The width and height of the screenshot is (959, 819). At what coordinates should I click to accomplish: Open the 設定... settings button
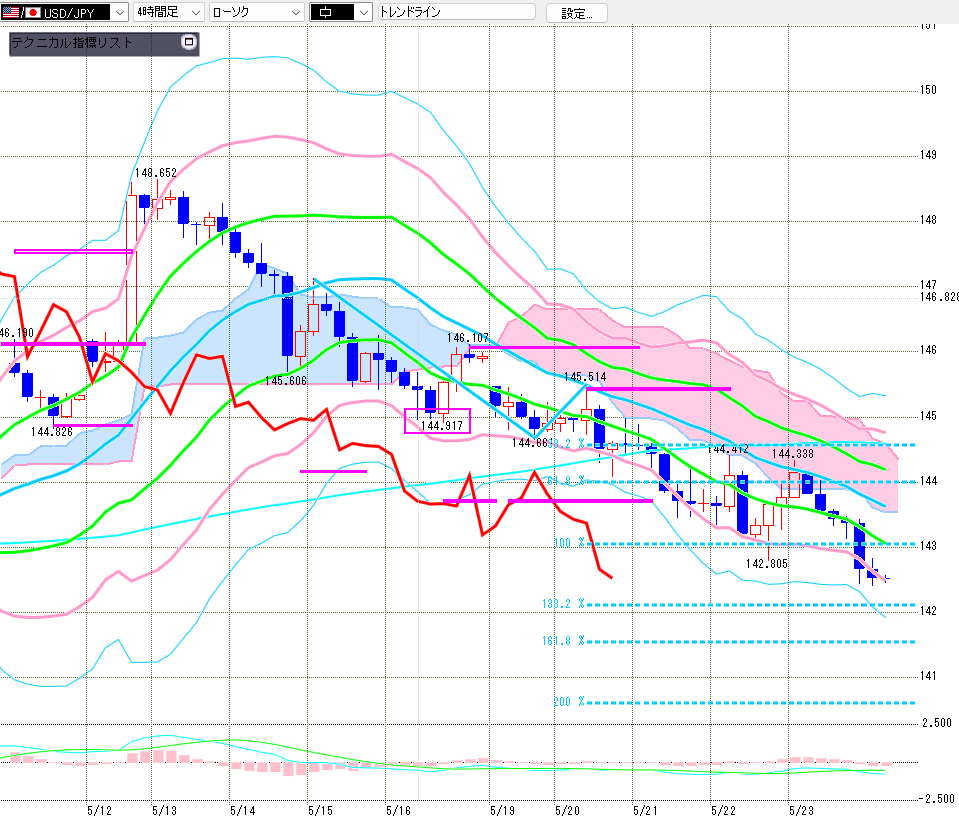point(576,13)
